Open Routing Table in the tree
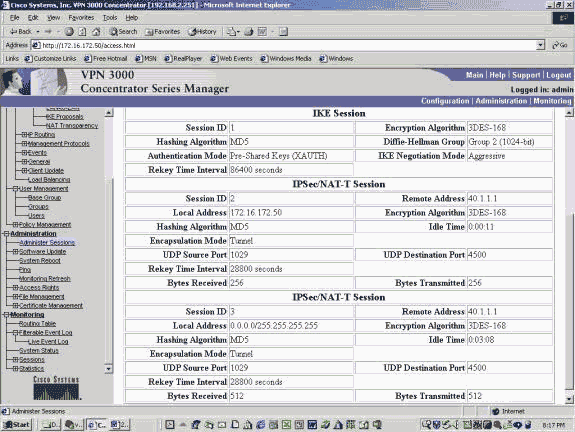 37,323
